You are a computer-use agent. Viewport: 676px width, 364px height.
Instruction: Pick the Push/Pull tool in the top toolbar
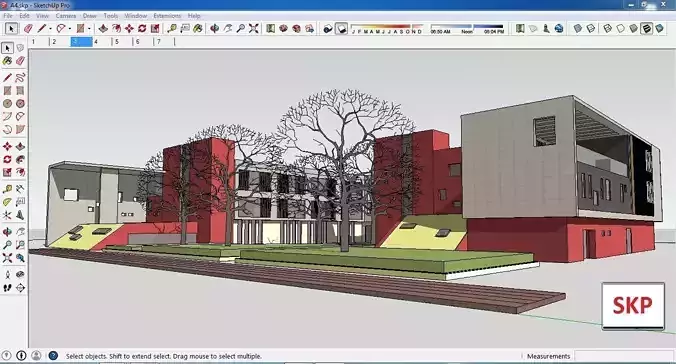pyautogui.click(x=103, y=28)
